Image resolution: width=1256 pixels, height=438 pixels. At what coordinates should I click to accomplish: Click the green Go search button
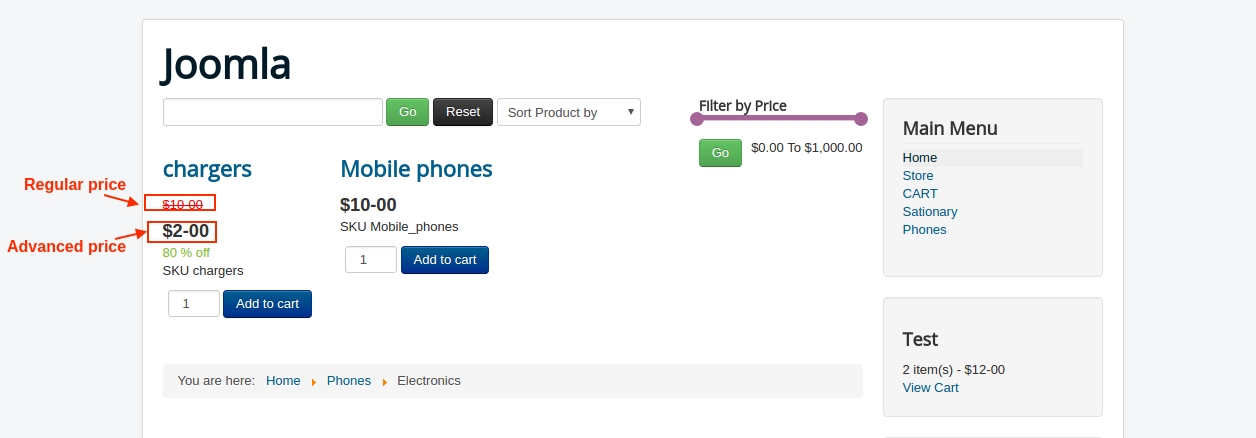(408, 112)
